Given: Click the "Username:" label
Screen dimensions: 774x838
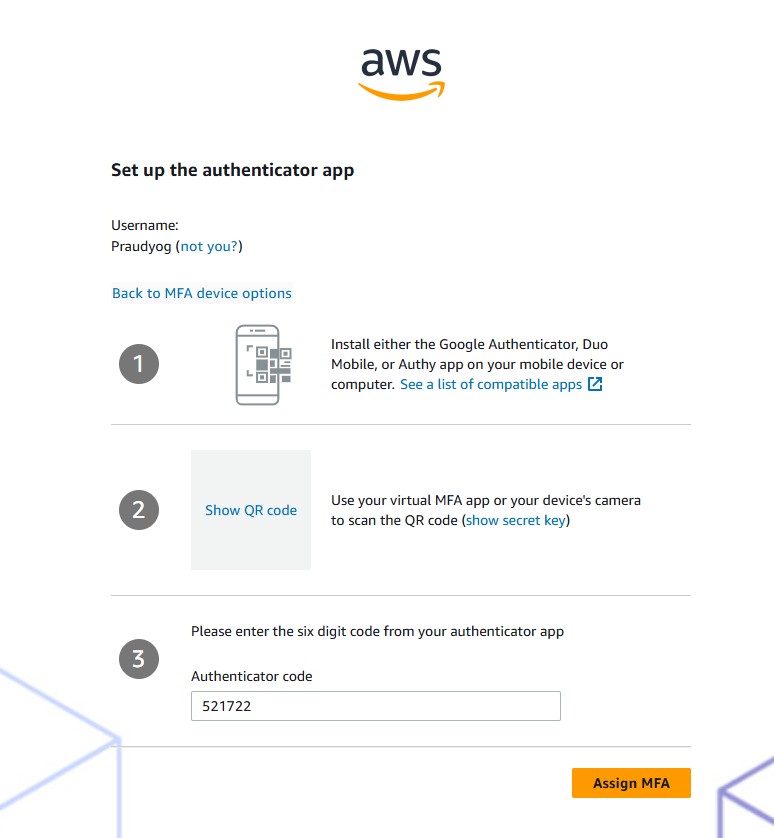Looking at the screenshot, I should tap(144, 226).
